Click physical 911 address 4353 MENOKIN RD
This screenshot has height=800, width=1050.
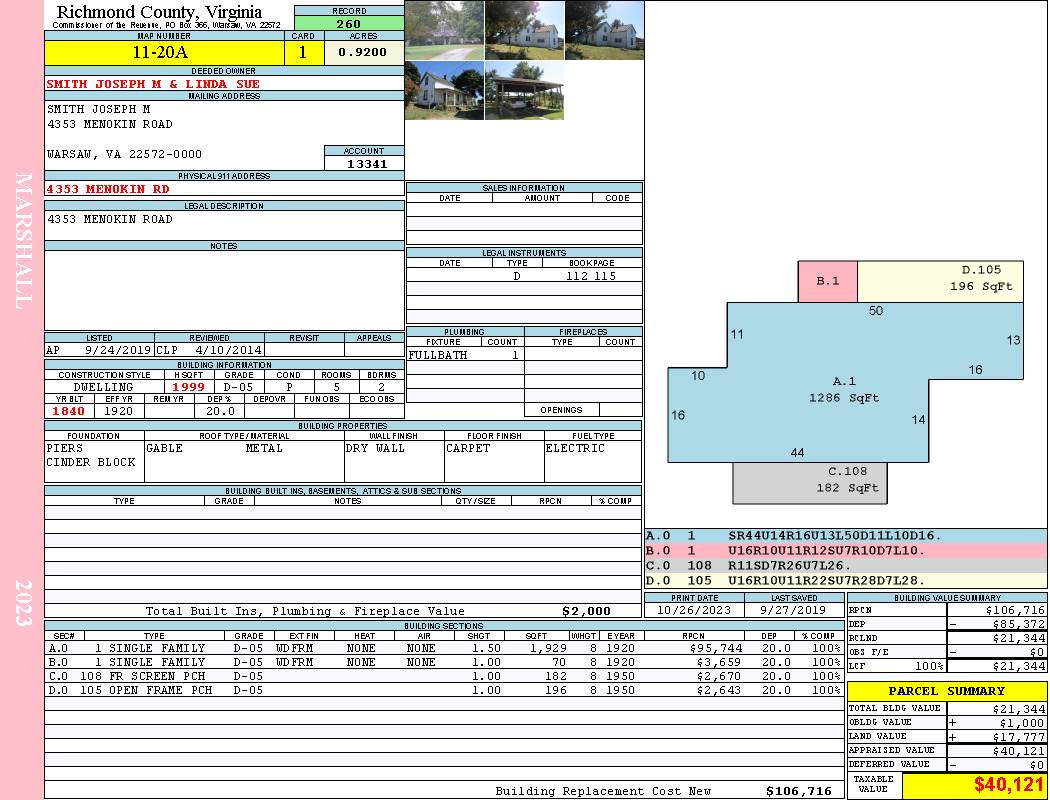tap(108, 189)
